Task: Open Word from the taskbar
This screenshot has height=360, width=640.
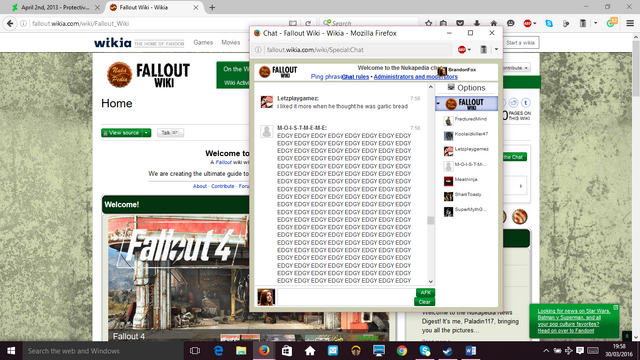Action: (470, 351)
